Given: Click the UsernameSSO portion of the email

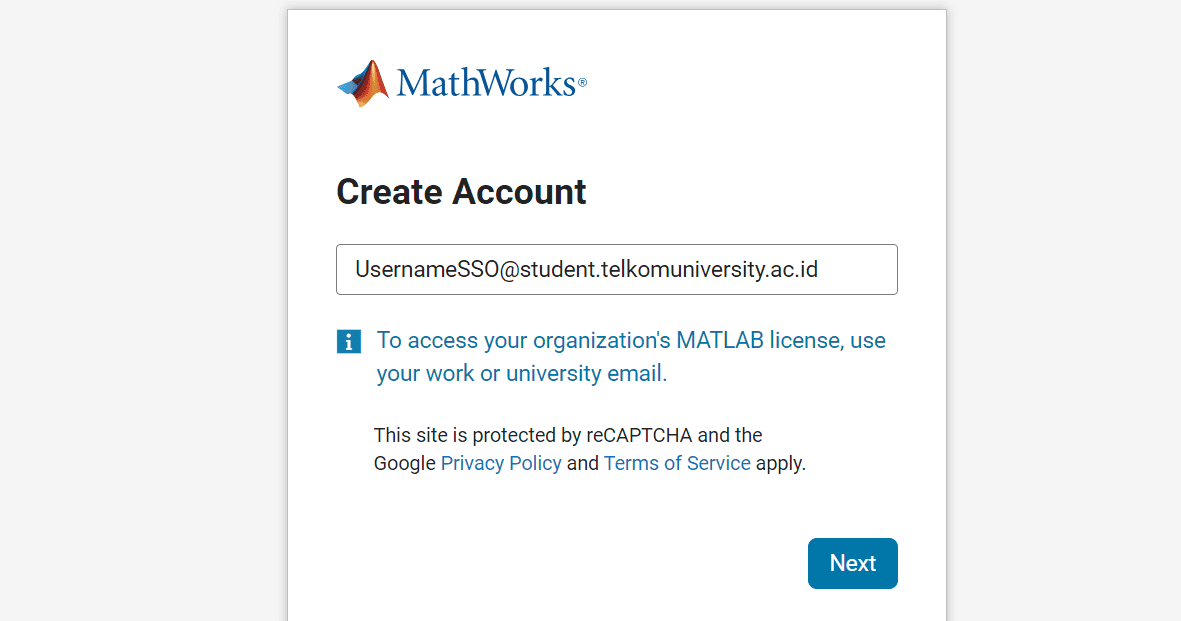Looking at the screenshot, I should [427, 269].
